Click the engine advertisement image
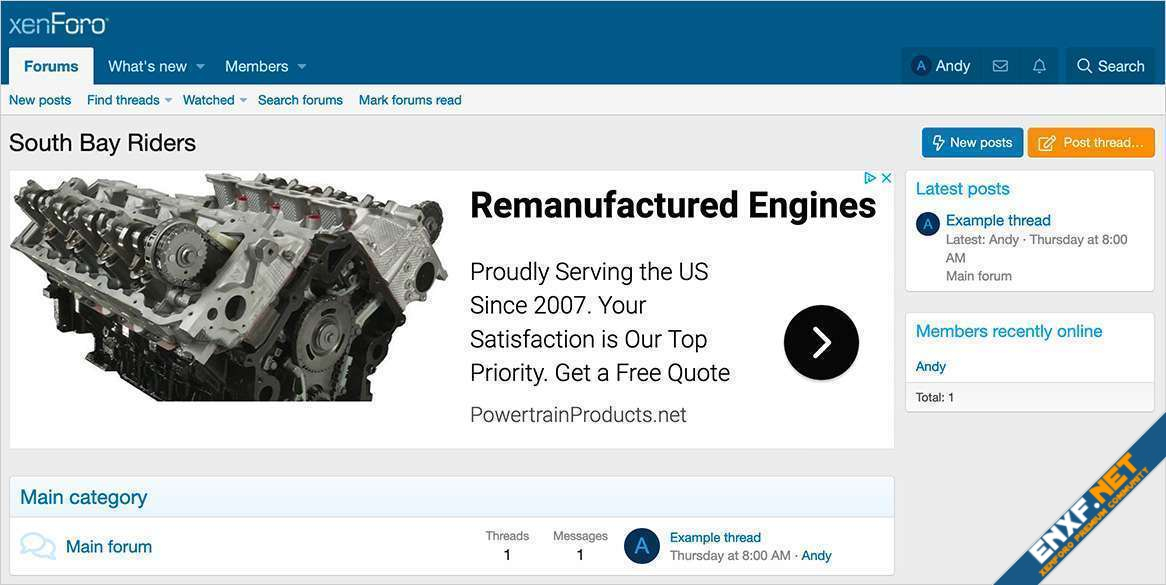 click(228, 288)
